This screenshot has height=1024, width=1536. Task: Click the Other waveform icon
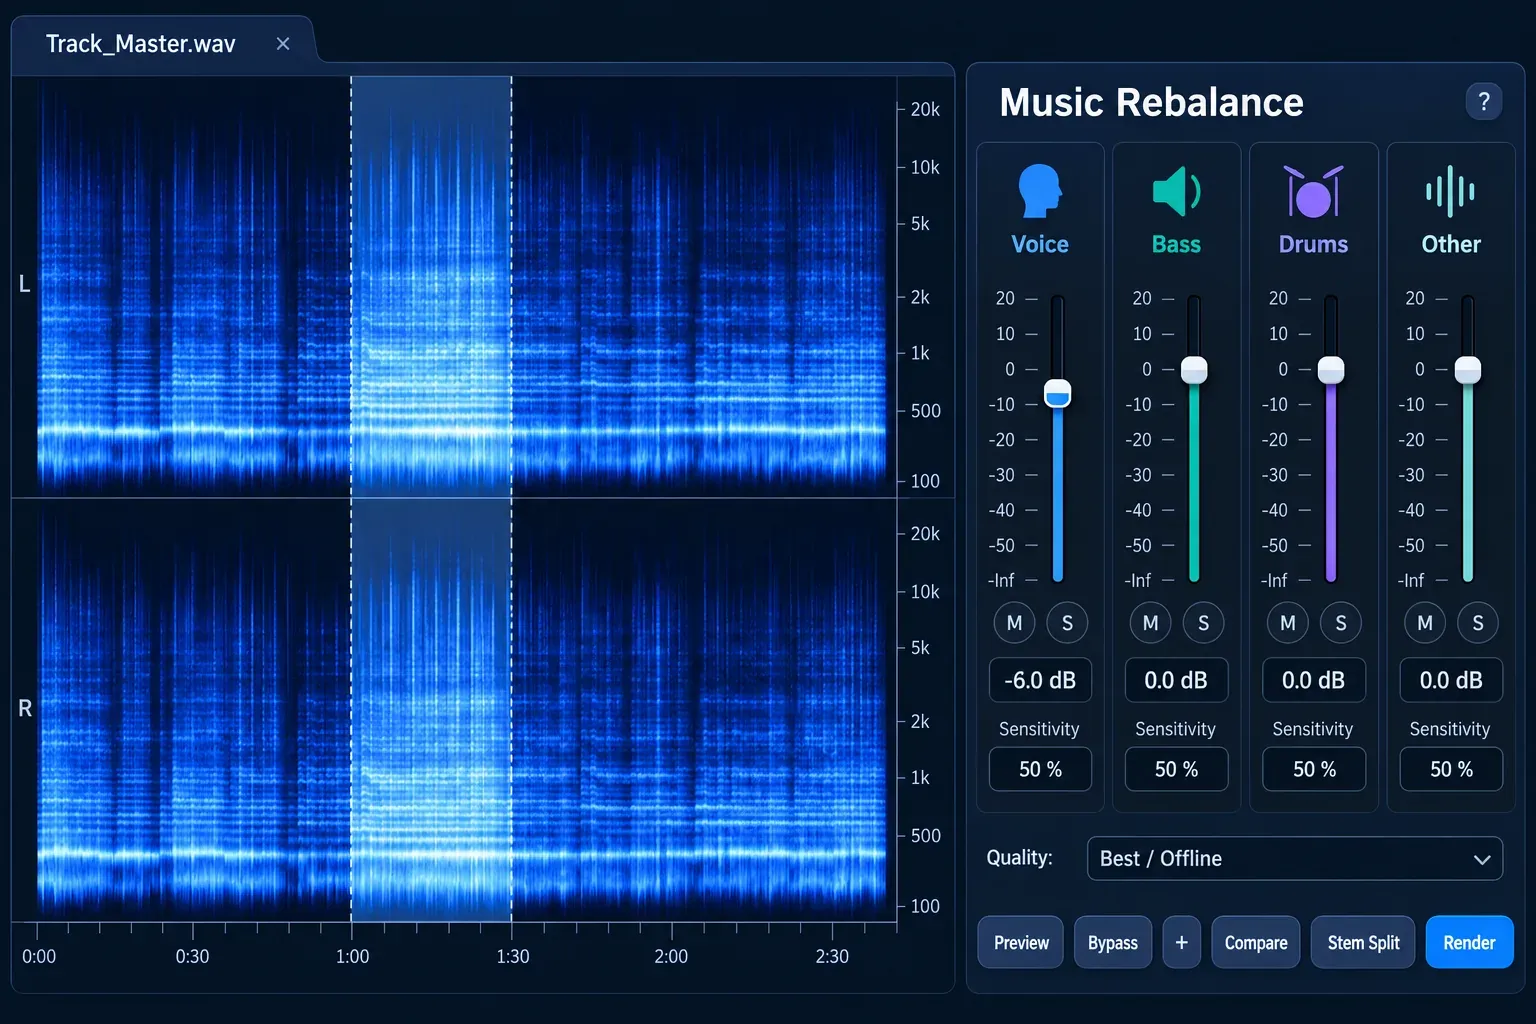[1450, 191]
